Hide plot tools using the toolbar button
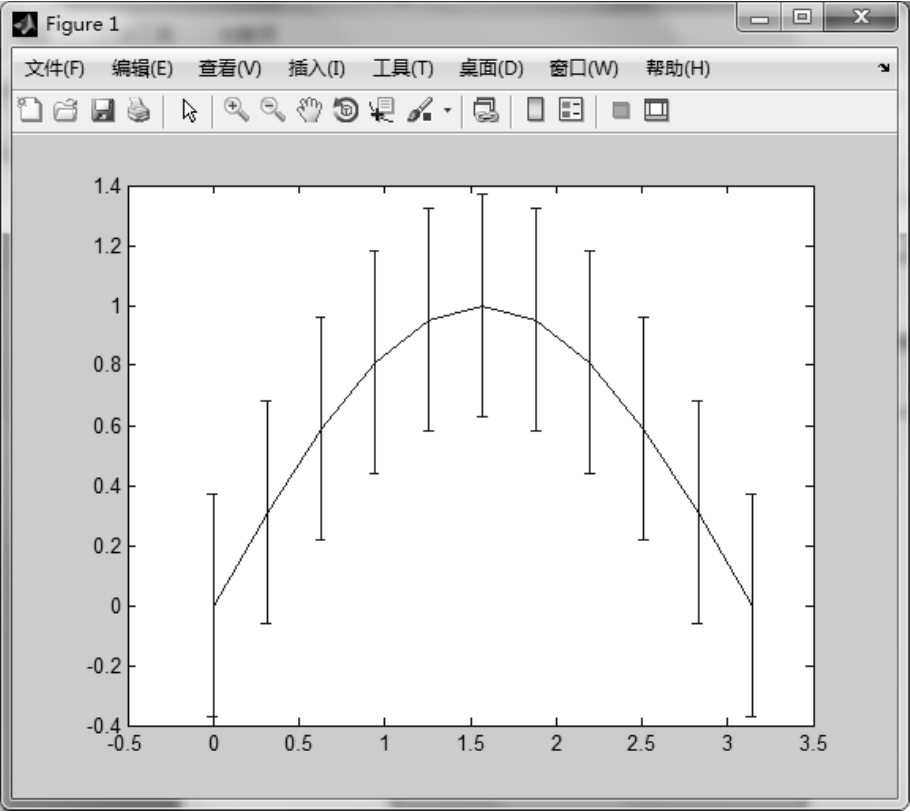This screenshot has height=812, width=910. [621, 111]
